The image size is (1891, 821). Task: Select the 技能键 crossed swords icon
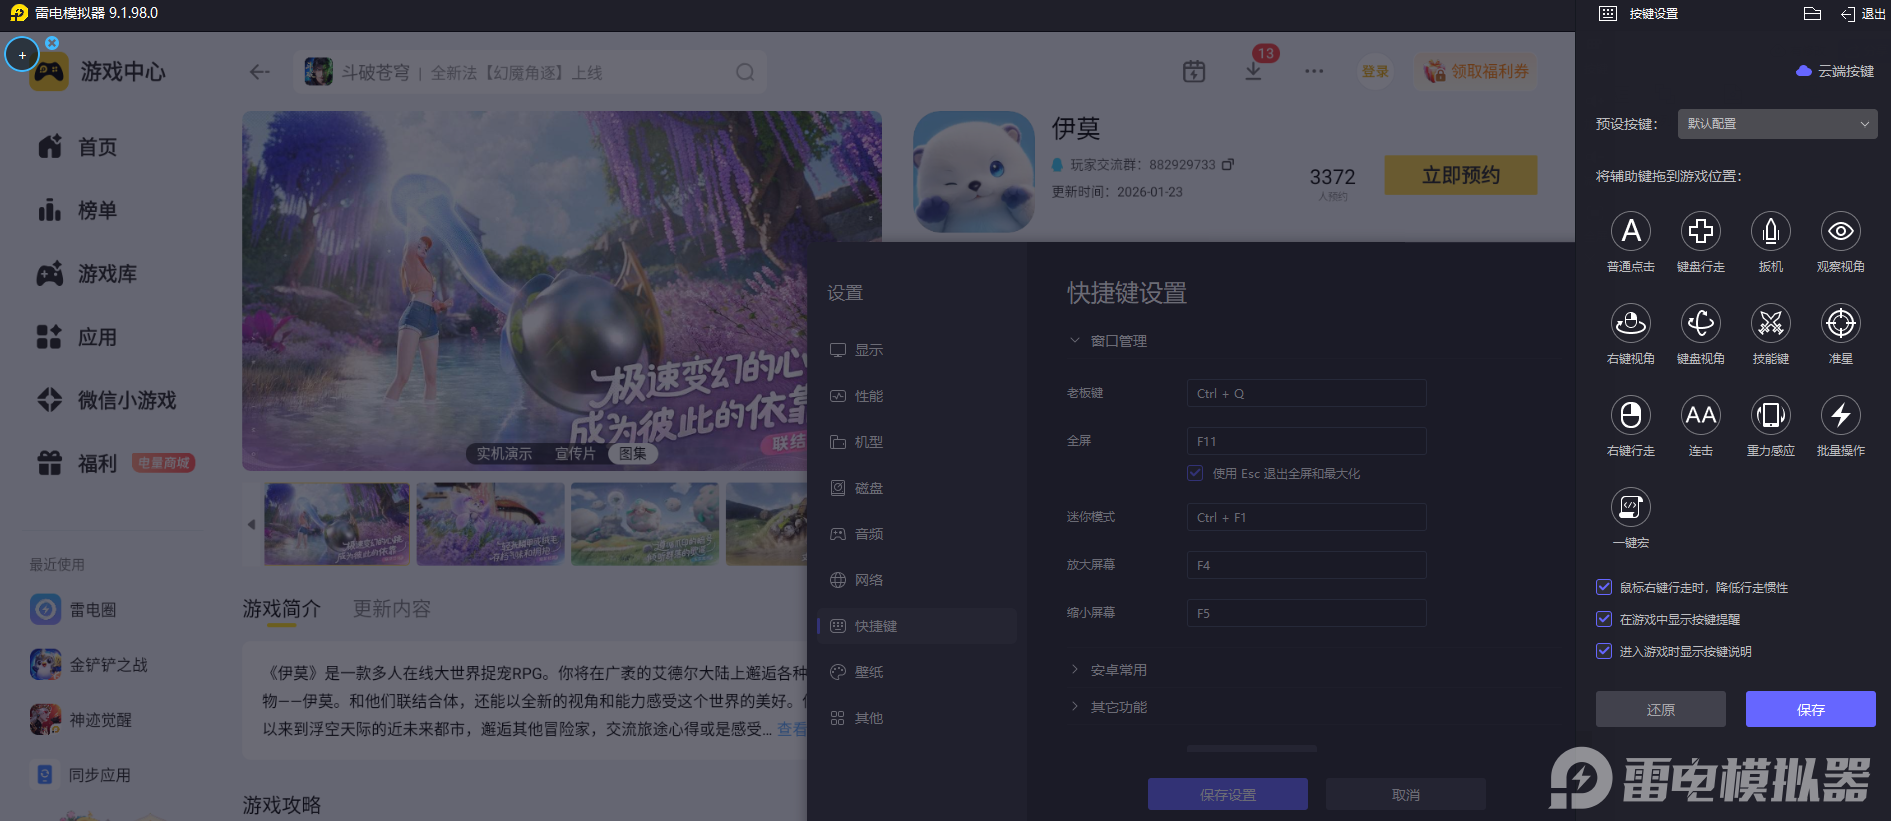[1771, 323]
